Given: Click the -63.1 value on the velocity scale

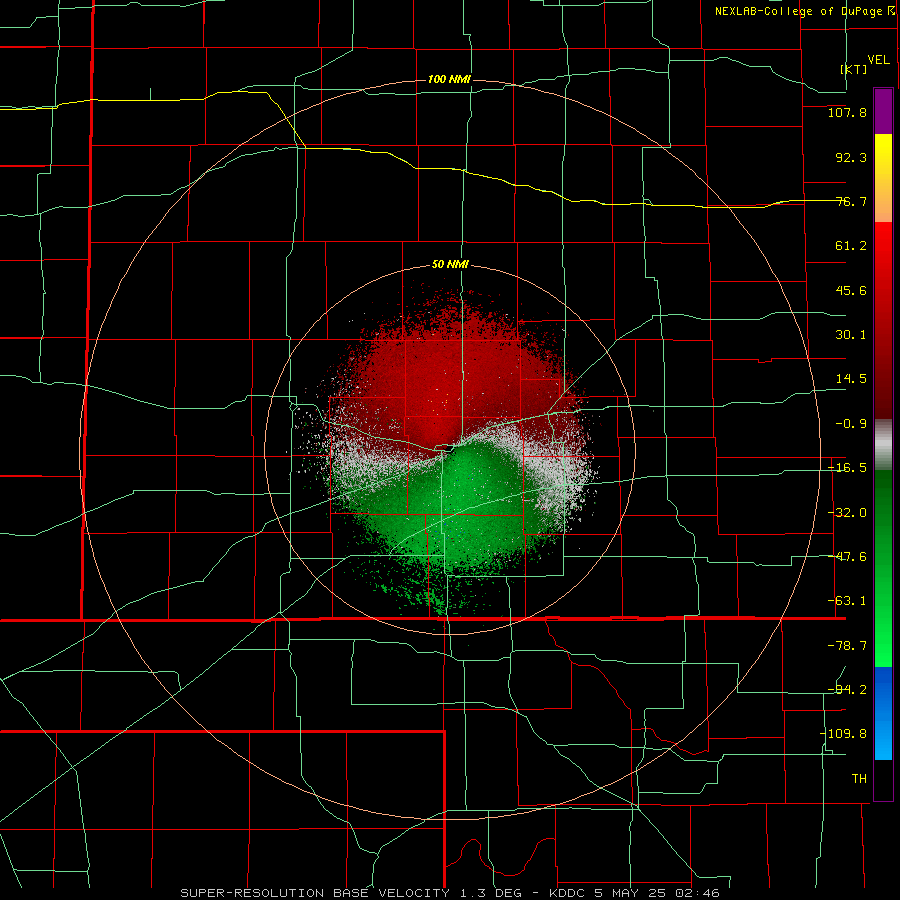Looking at the screenshot, I should click(x=847, y=602).
